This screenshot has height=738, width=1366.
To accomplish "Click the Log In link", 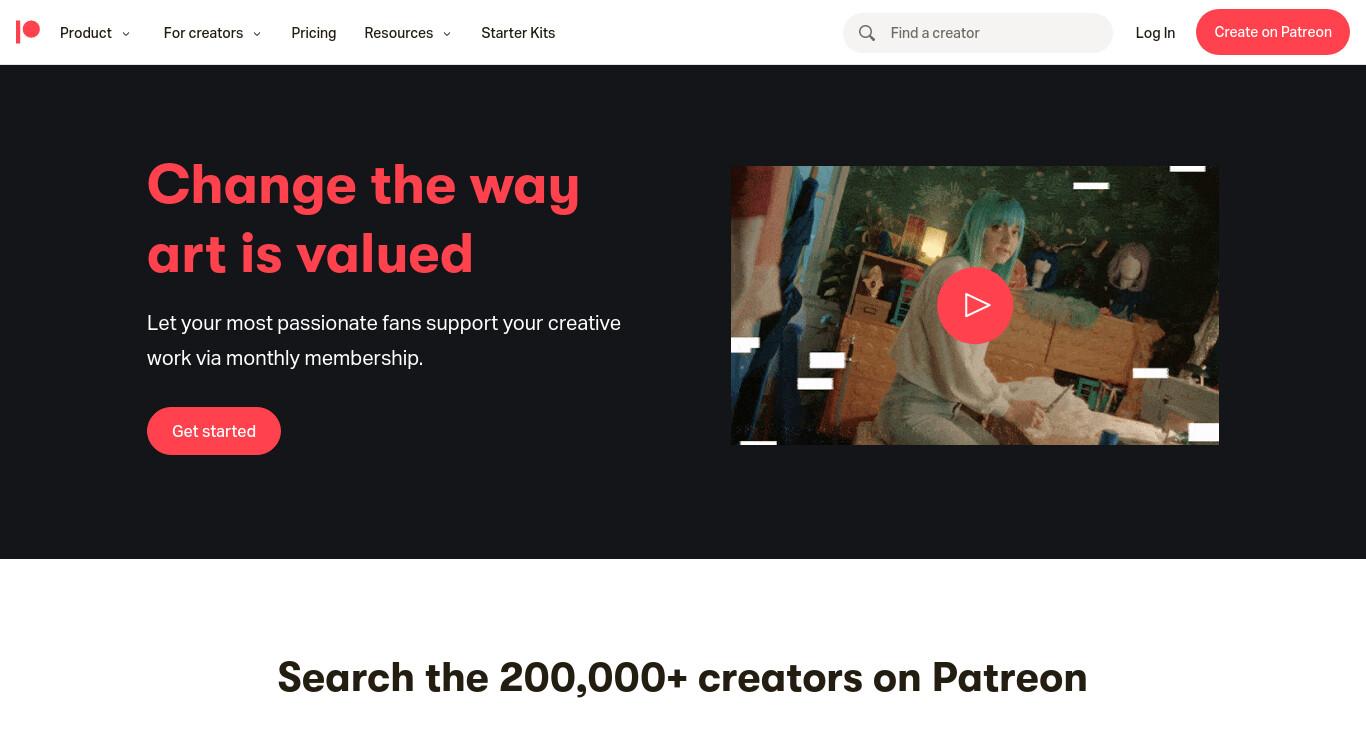I will click(1155, 33).
